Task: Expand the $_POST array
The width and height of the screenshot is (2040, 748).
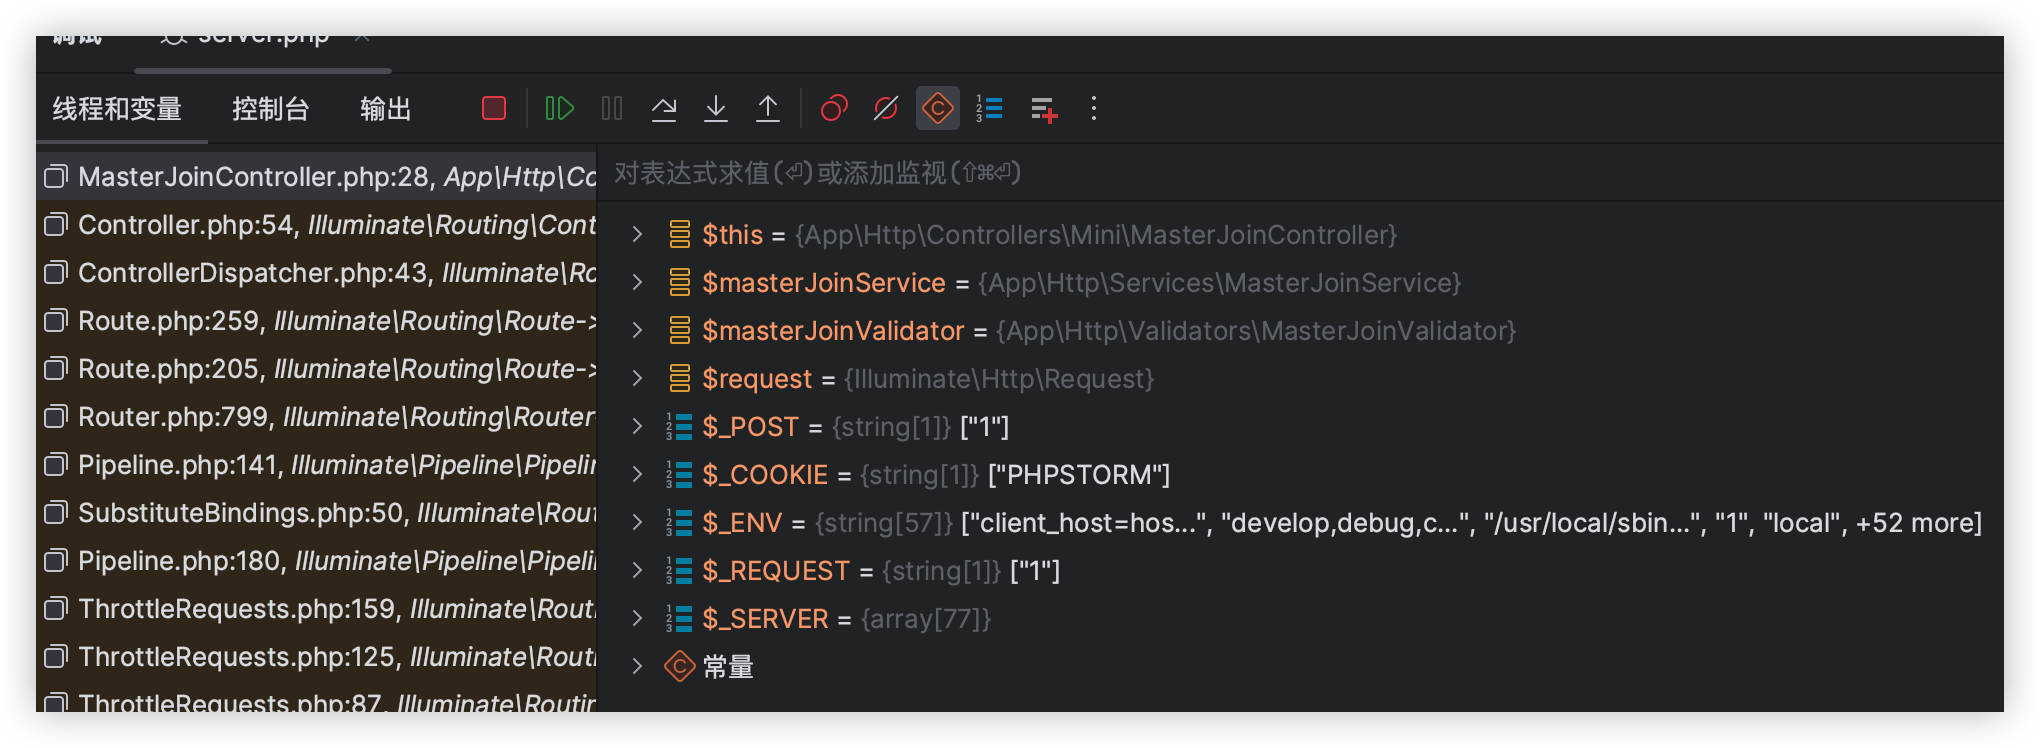Action: point(637,427)
